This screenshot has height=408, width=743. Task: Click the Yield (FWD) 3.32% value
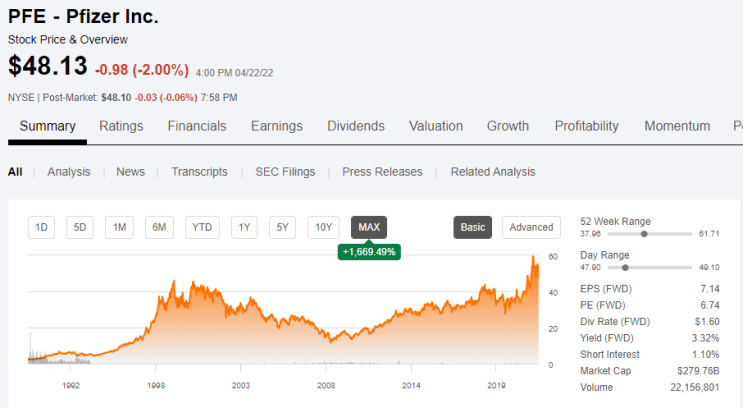click(x=706, y=338)
